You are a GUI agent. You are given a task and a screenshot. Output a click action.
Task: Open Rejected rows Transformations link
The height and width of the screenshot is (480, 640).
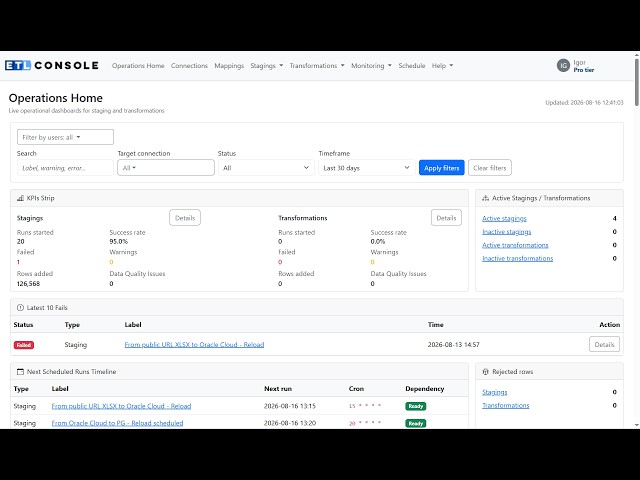pyautogui.click(x=505, y=405)
